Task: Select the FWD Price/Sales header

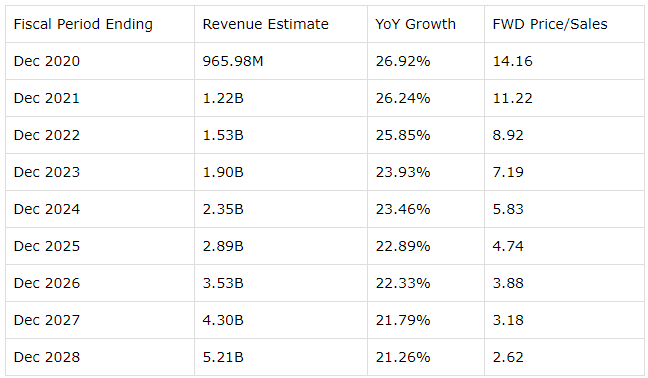Action: 550,24
